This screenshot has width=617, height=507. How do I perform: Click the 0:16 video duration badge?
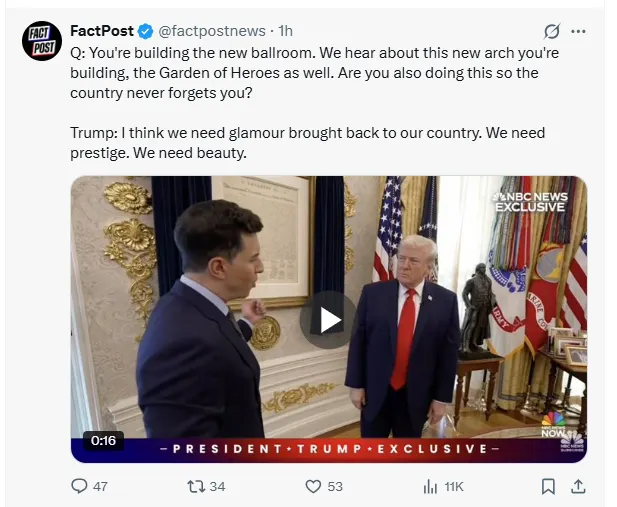point(103,440)
